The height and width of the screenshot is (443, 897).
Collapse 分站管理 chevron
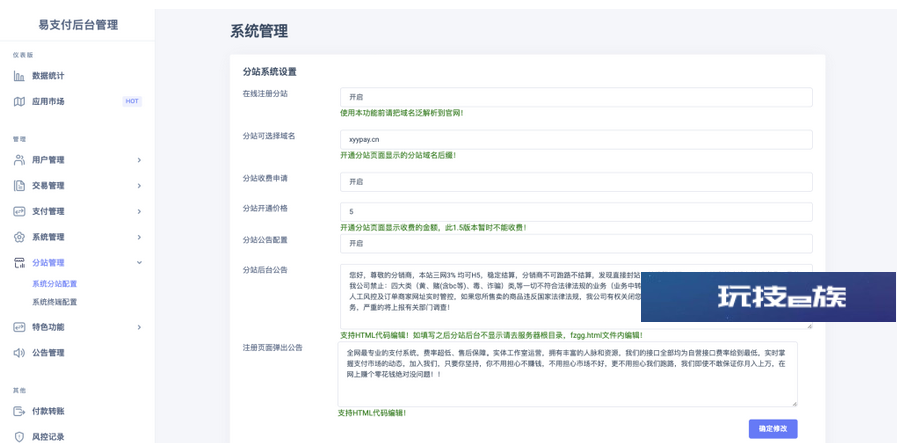pos(139,263)
